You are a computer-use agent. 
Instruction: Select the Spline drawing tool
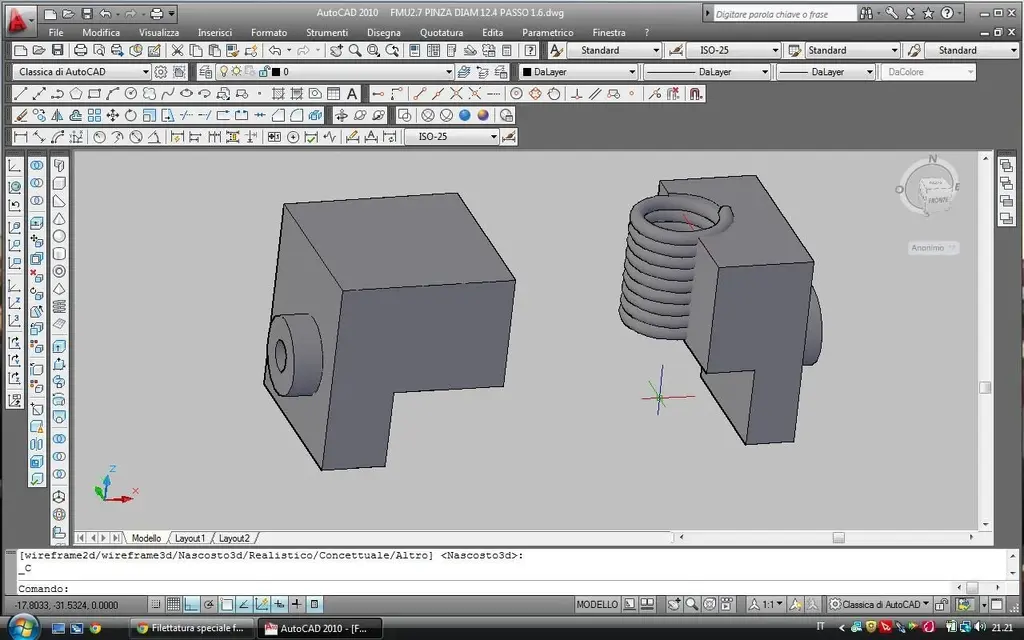pos(168,93)
